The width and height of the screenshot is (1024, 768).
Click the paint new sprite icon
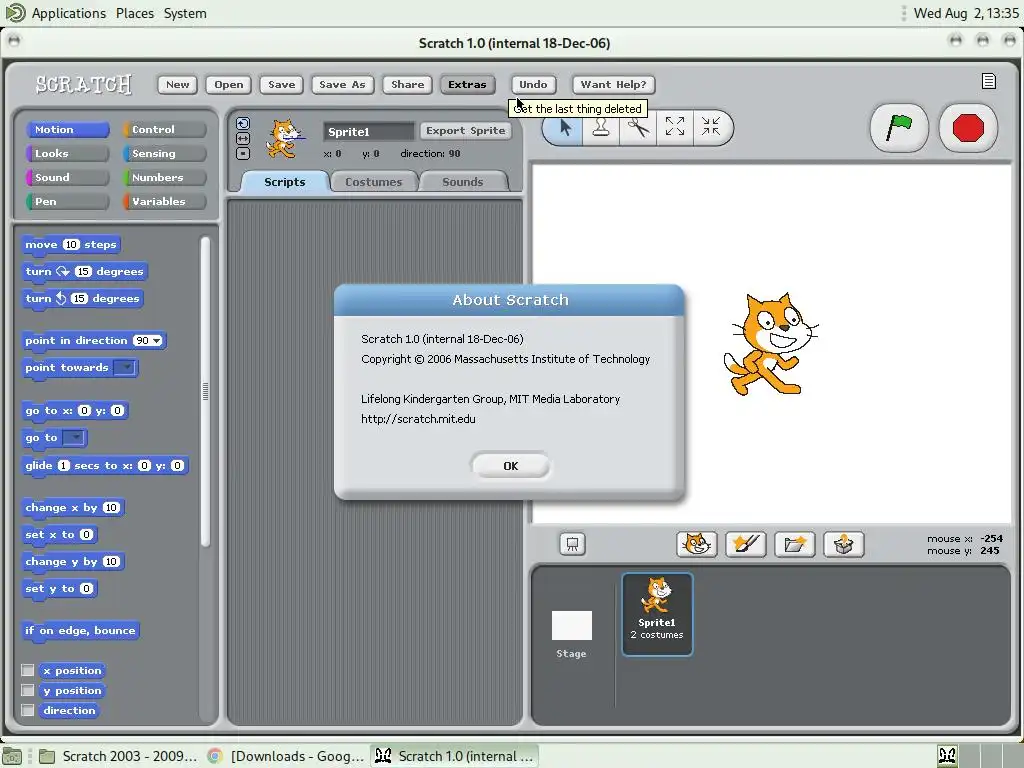tap(745, 544)
